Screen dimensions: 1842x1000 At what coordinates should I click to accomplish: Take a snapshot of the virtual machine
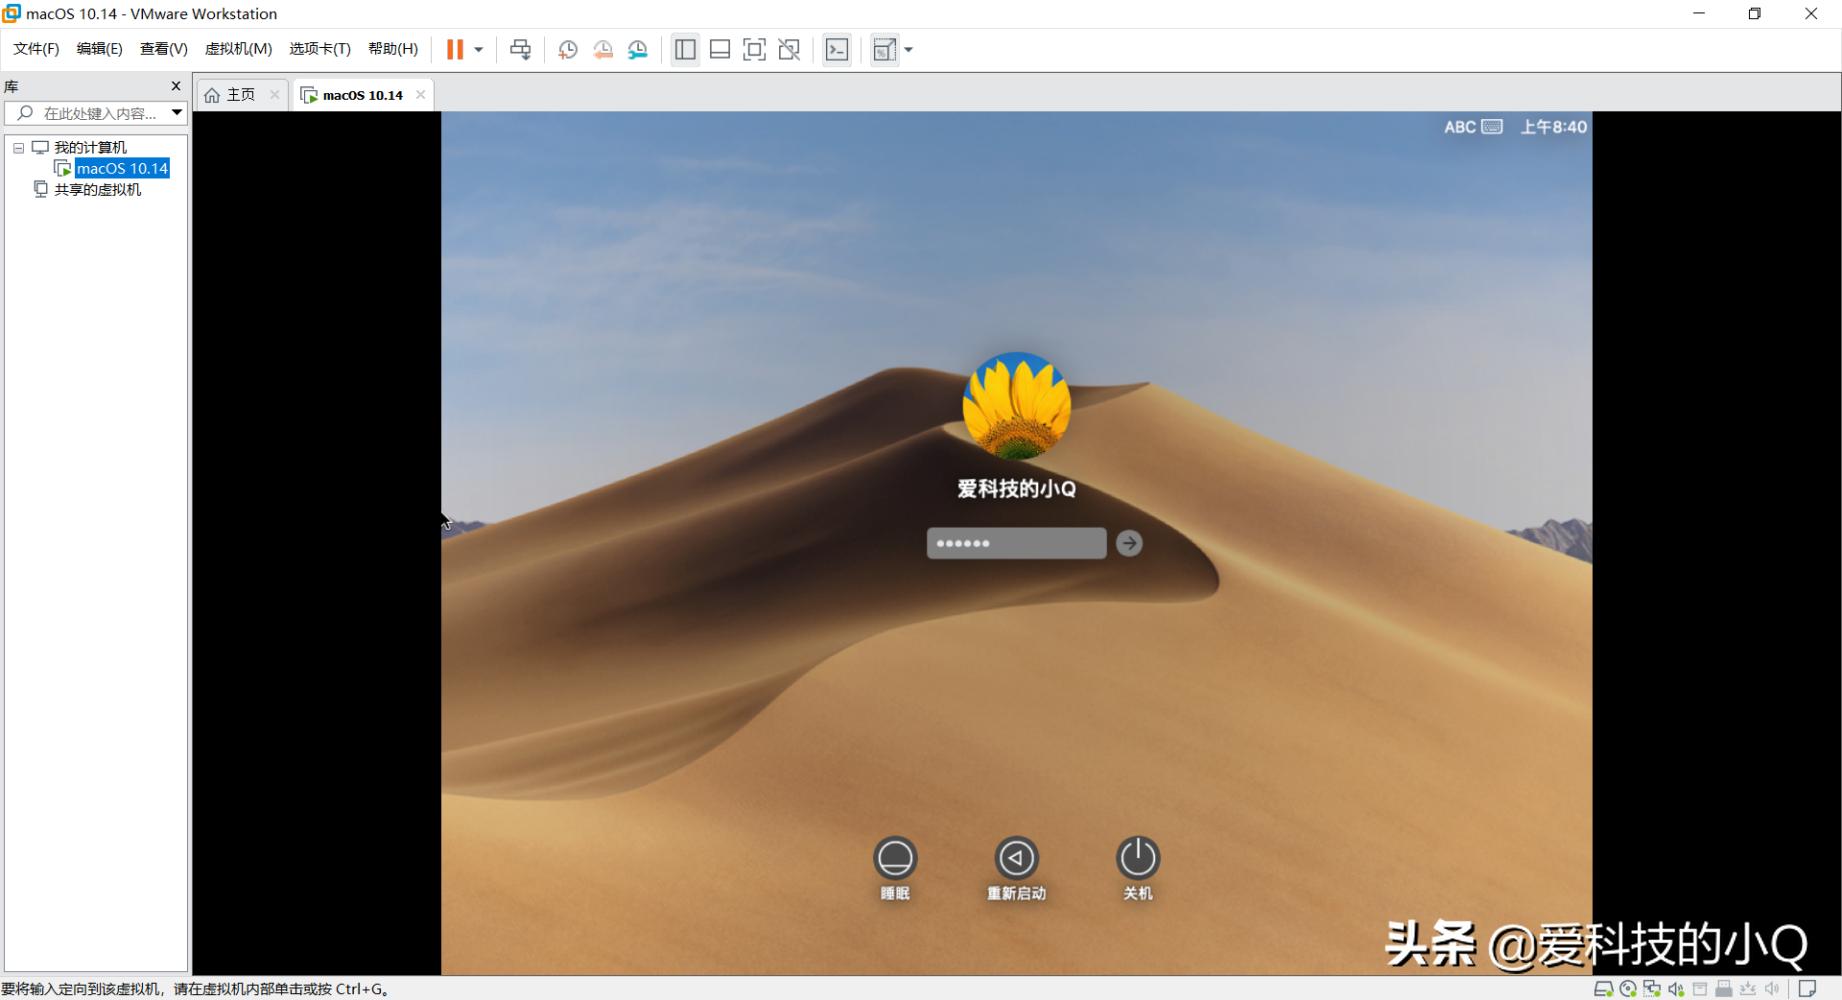(567, 48)
